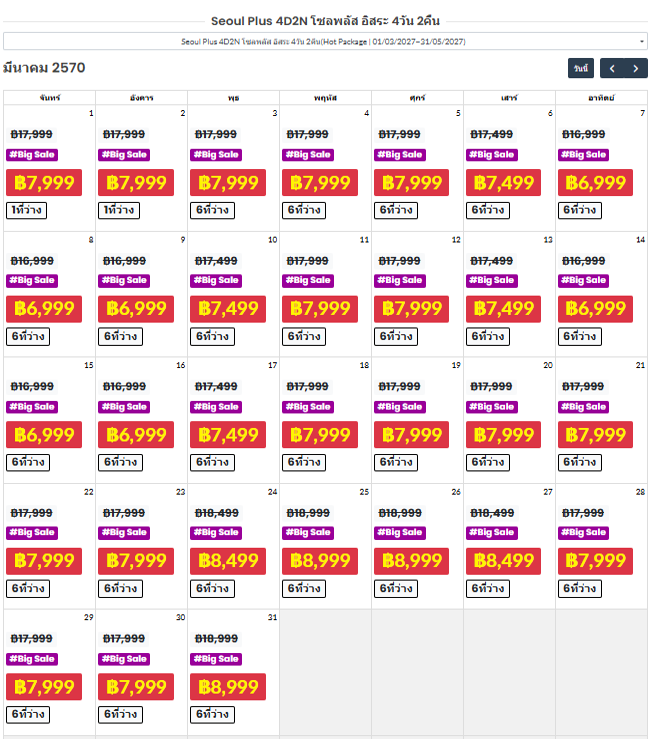650x739 pixels.
Task: Select ฿8,999 price on March 25
Action: pyautogui.click(x=320, y=561)
